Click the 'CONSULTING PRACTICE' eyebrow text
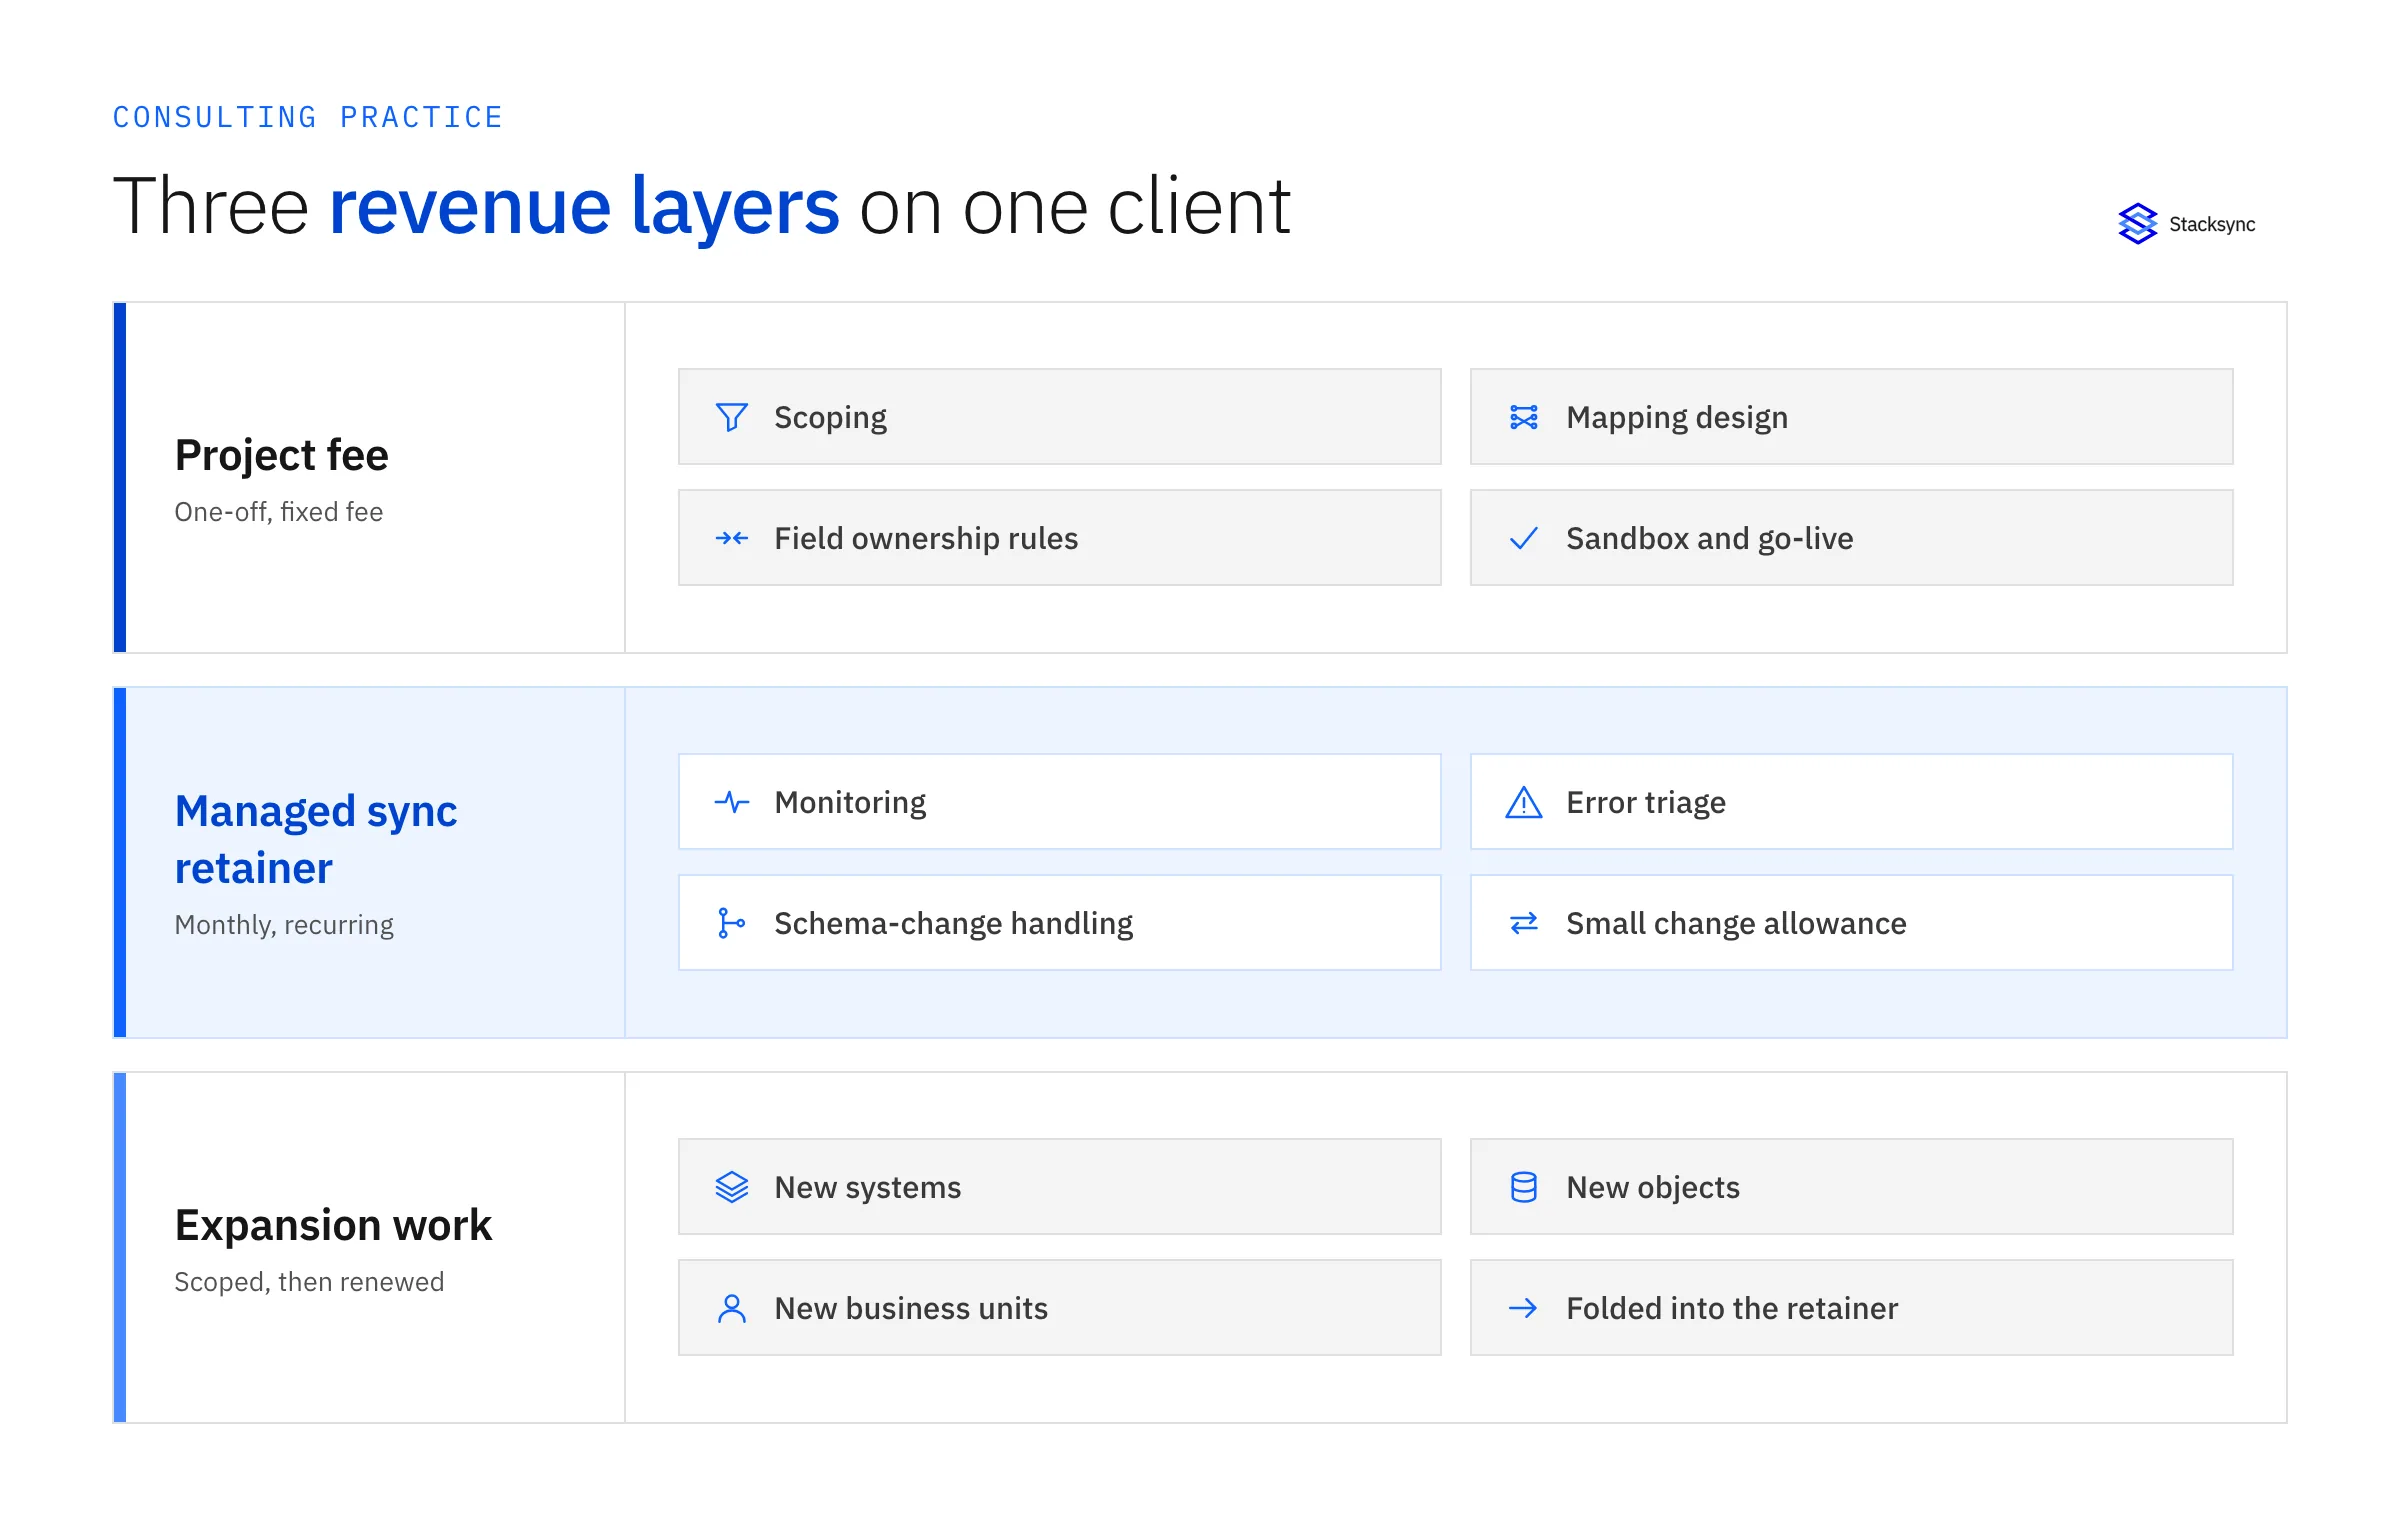Screen dimensions: 2400x1520 click(x=307, y=117)
